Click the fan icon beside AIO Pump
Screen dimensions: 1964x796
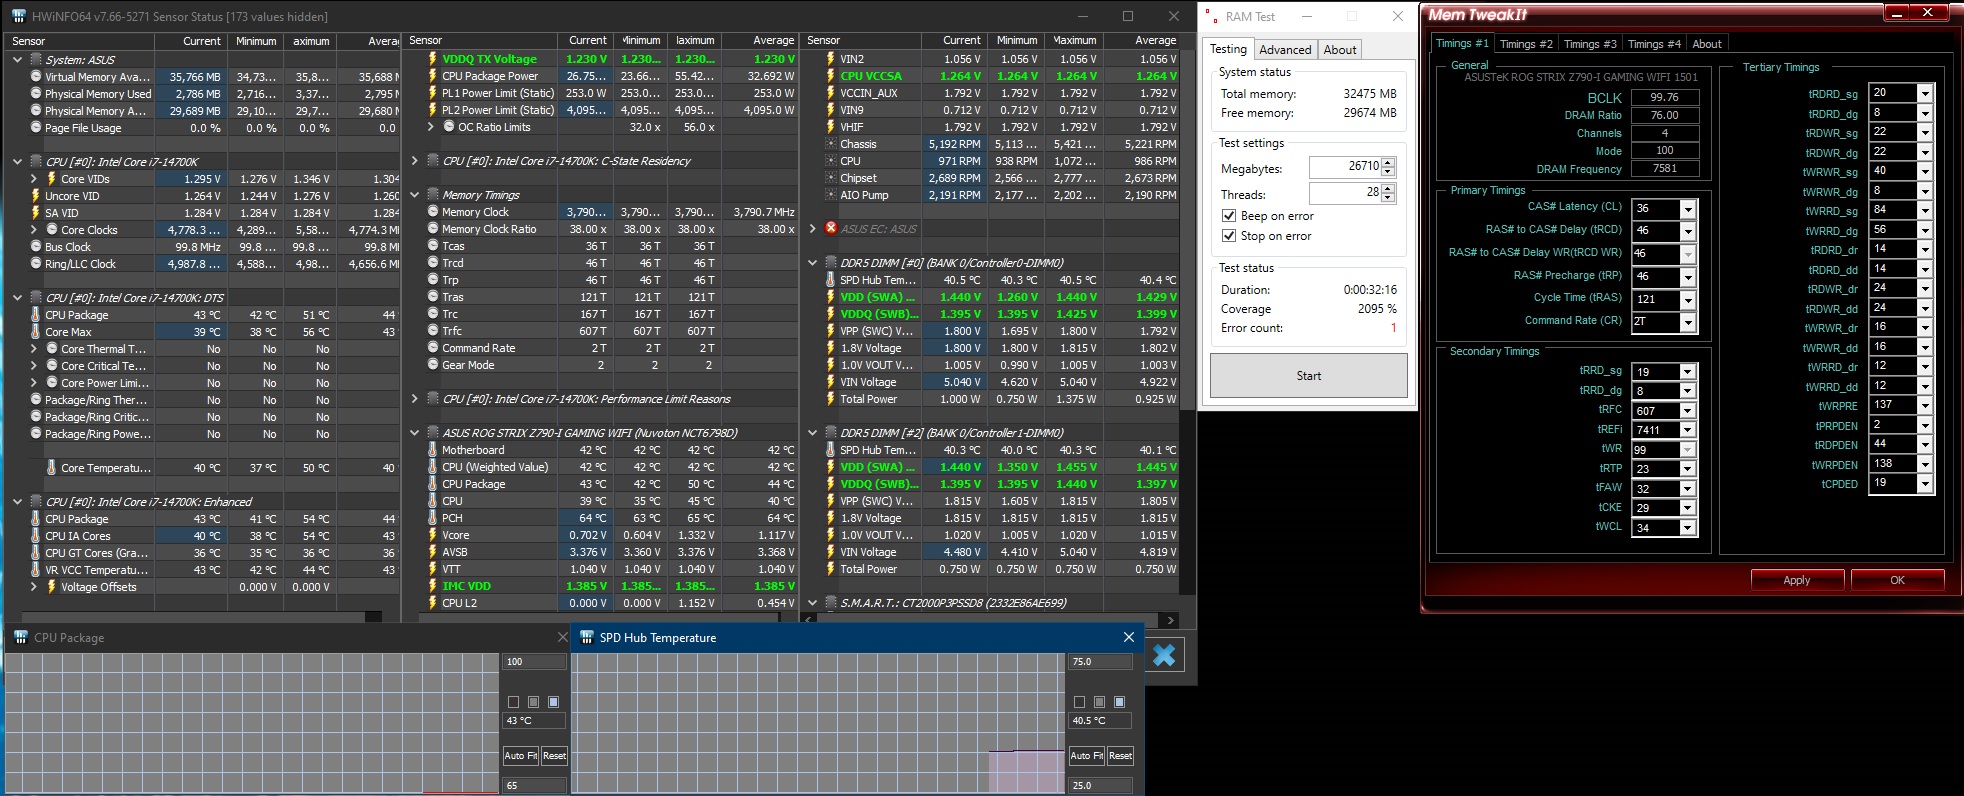pyautogui.click(x=831, y=195)
